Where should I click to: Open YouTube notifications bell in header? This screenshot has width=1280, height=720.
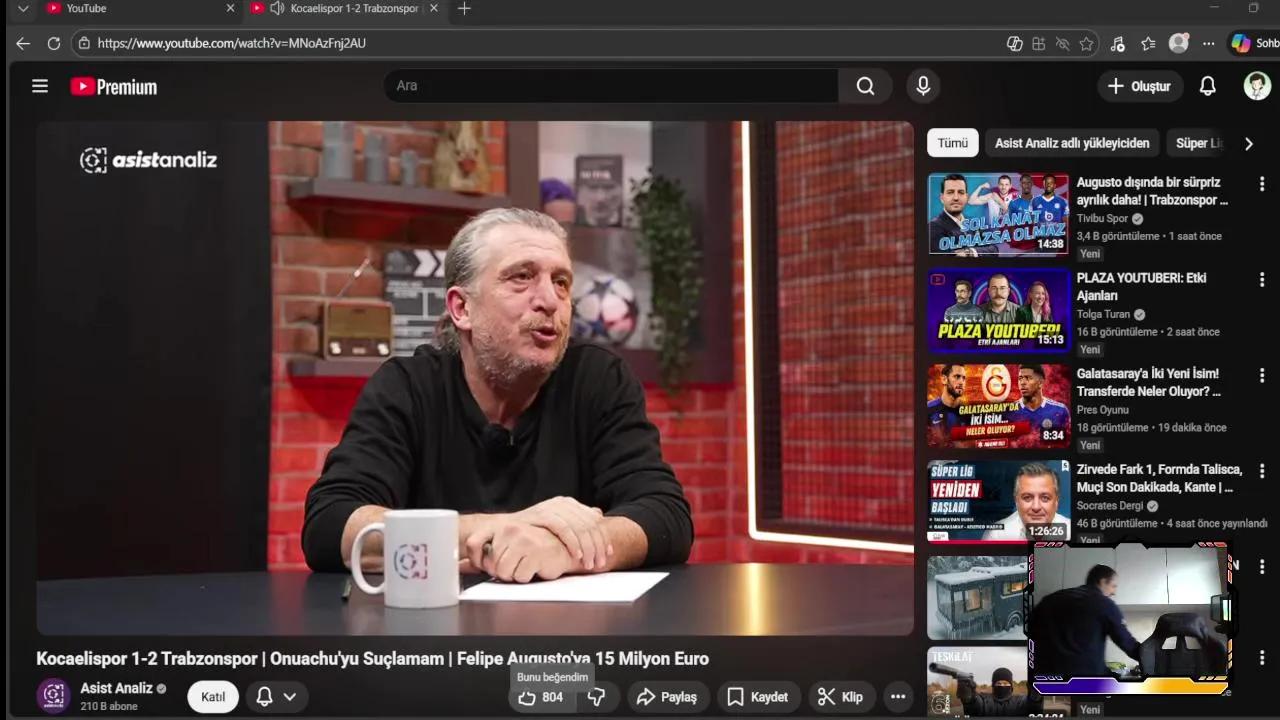[1208, 86]
